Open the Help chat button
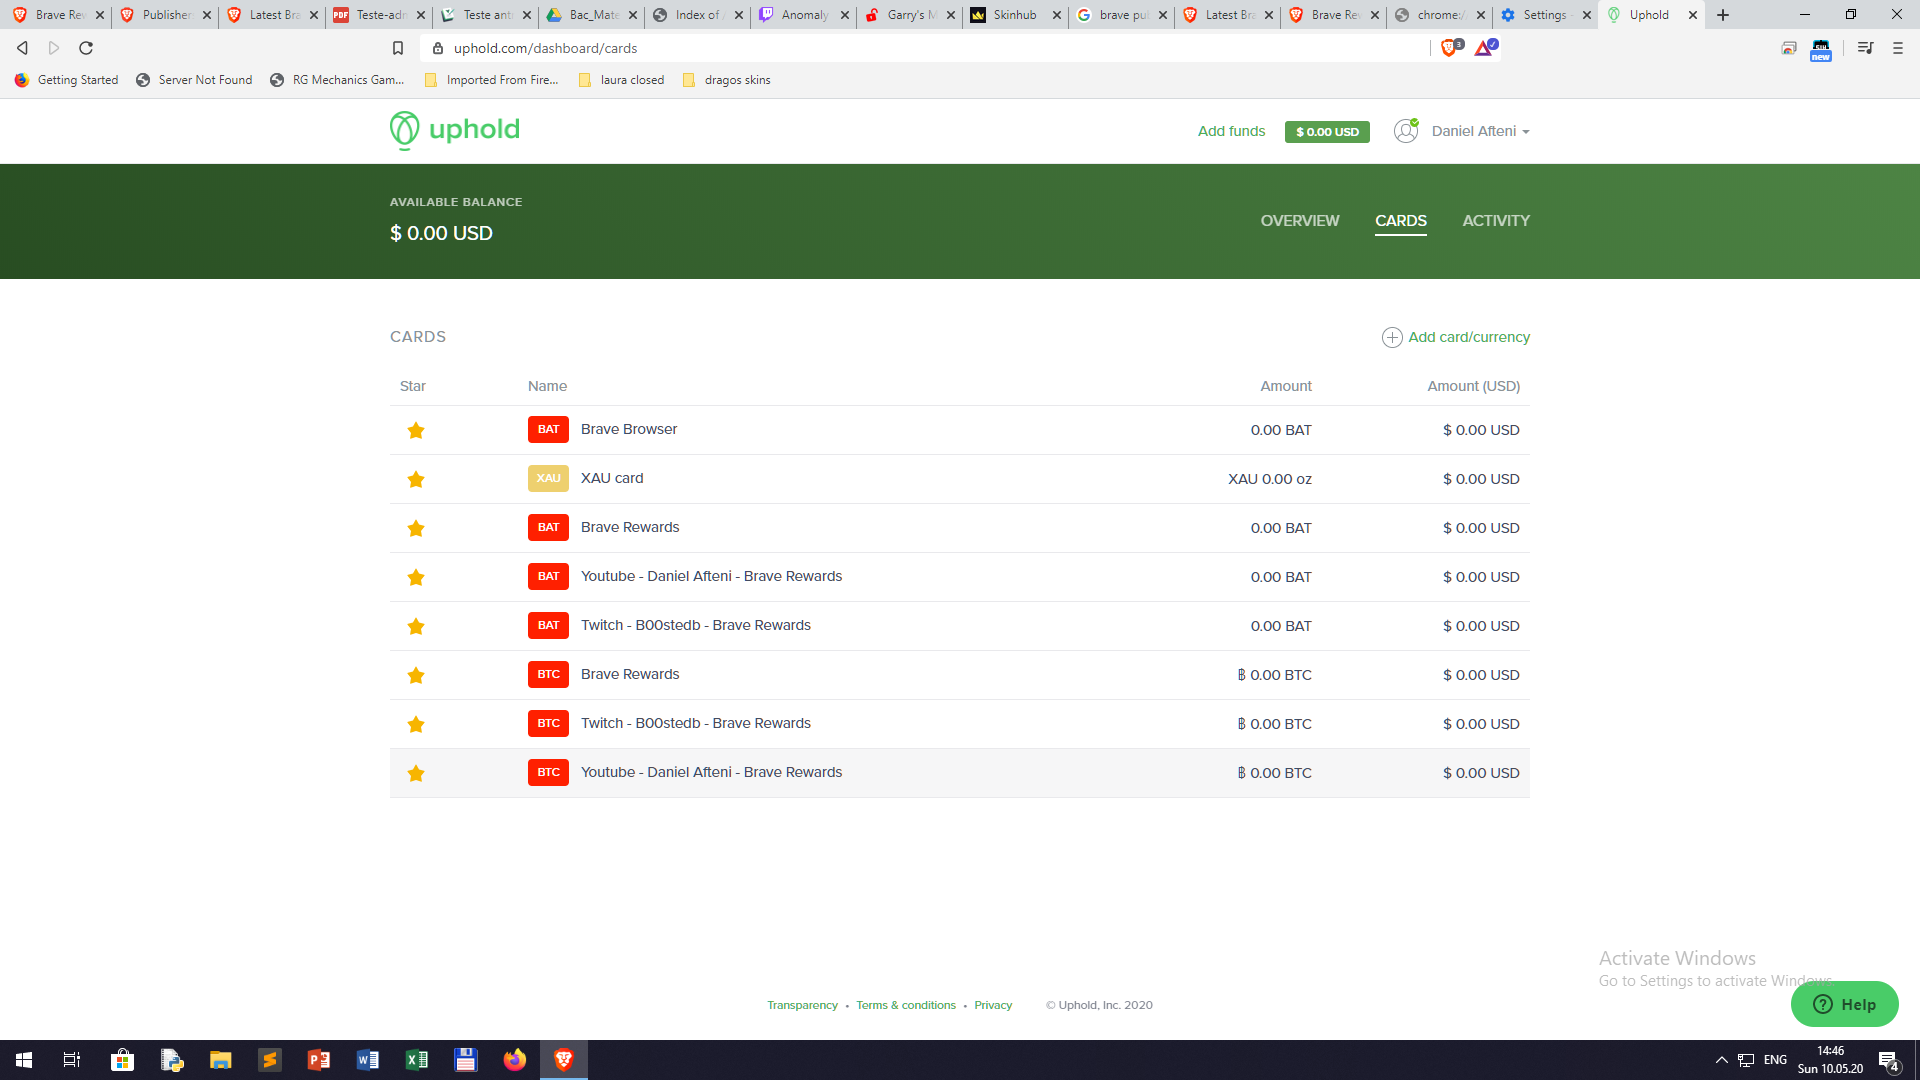The image size is (1920, 1080). click(1844, 1004)
